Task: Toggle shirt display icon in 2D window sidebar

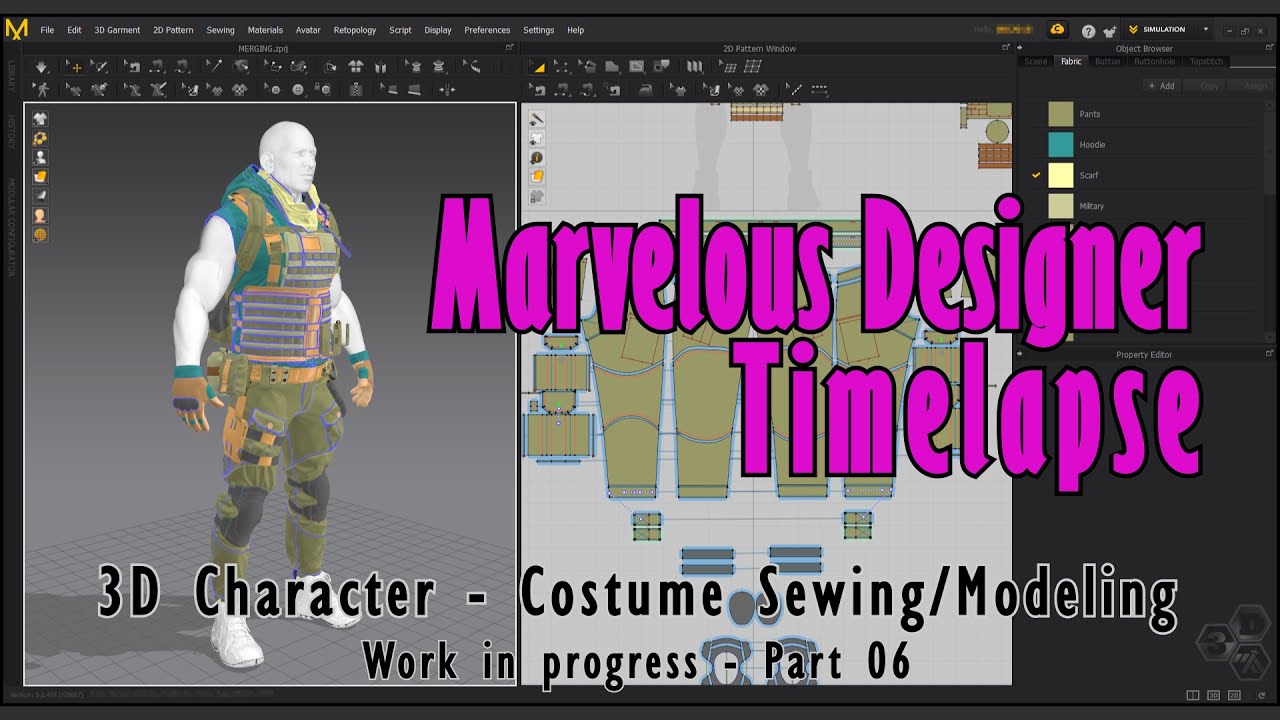Action: 537,138
